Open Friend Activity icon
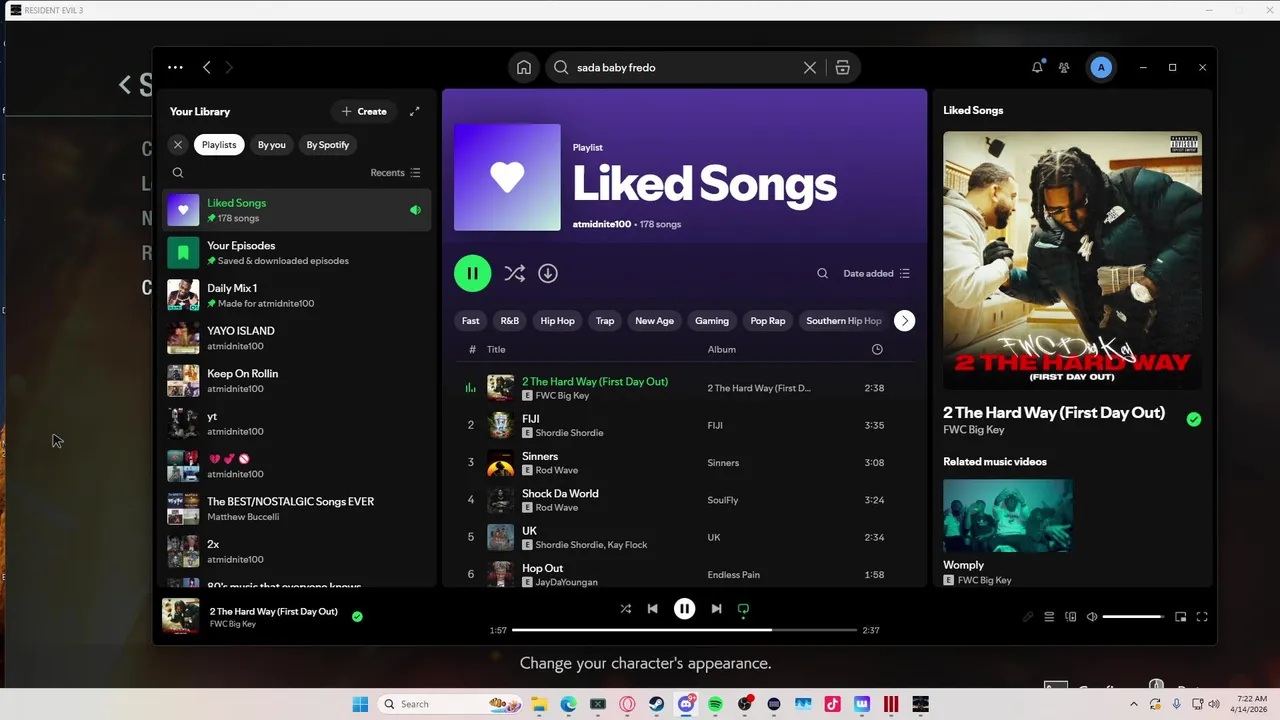 point(1064,67)
